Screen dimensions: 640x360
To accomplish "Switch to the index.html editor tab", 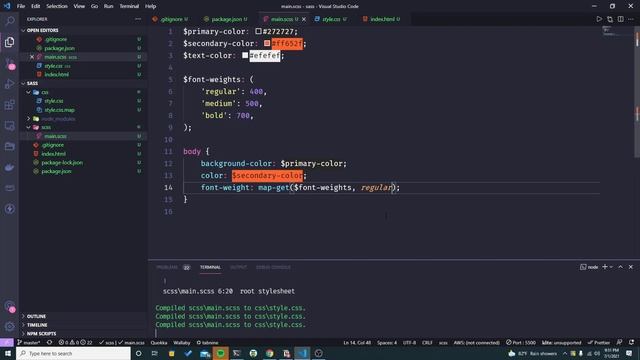I will (x=382, y=19).
